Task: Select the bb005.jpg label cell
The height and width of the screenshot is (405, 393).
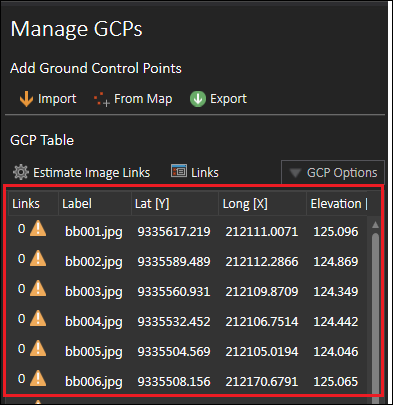Action: [x=94, y=352]
